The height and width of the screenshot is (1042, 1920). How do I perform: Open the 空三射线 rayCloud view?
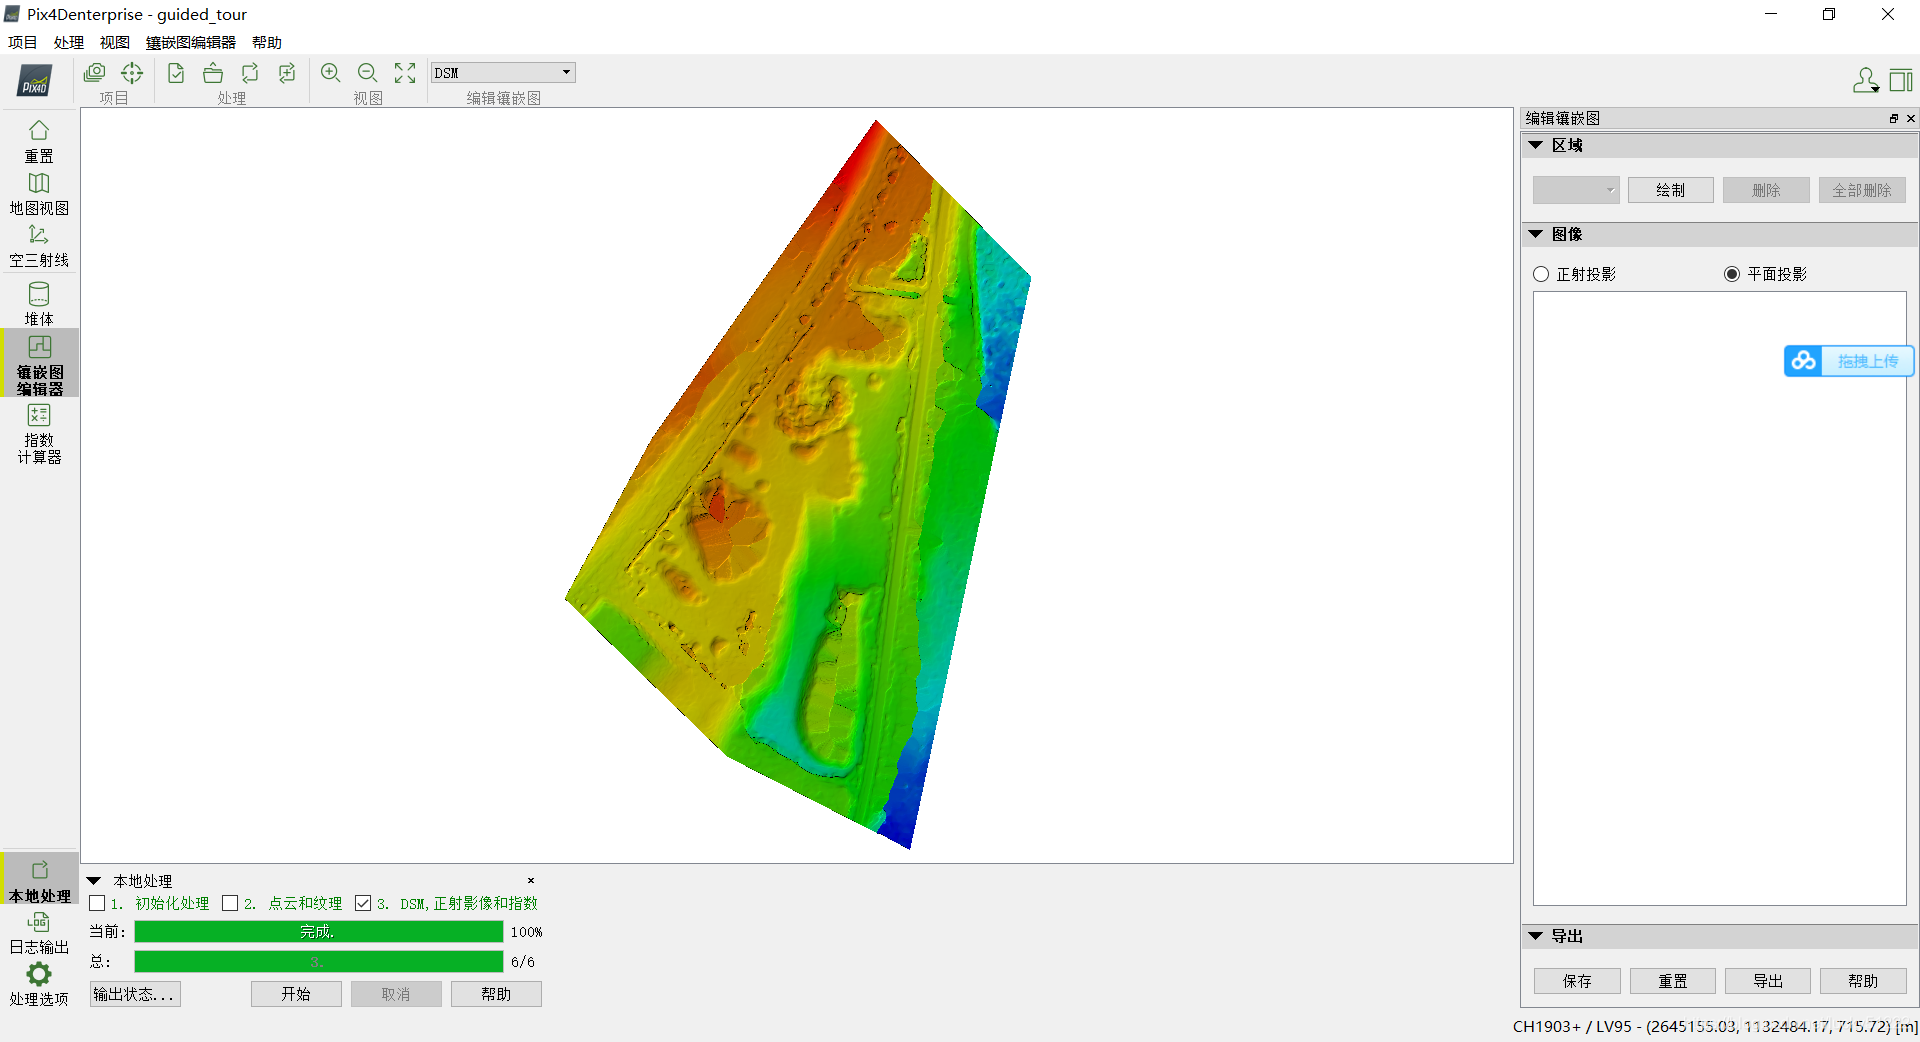point(39,246)
